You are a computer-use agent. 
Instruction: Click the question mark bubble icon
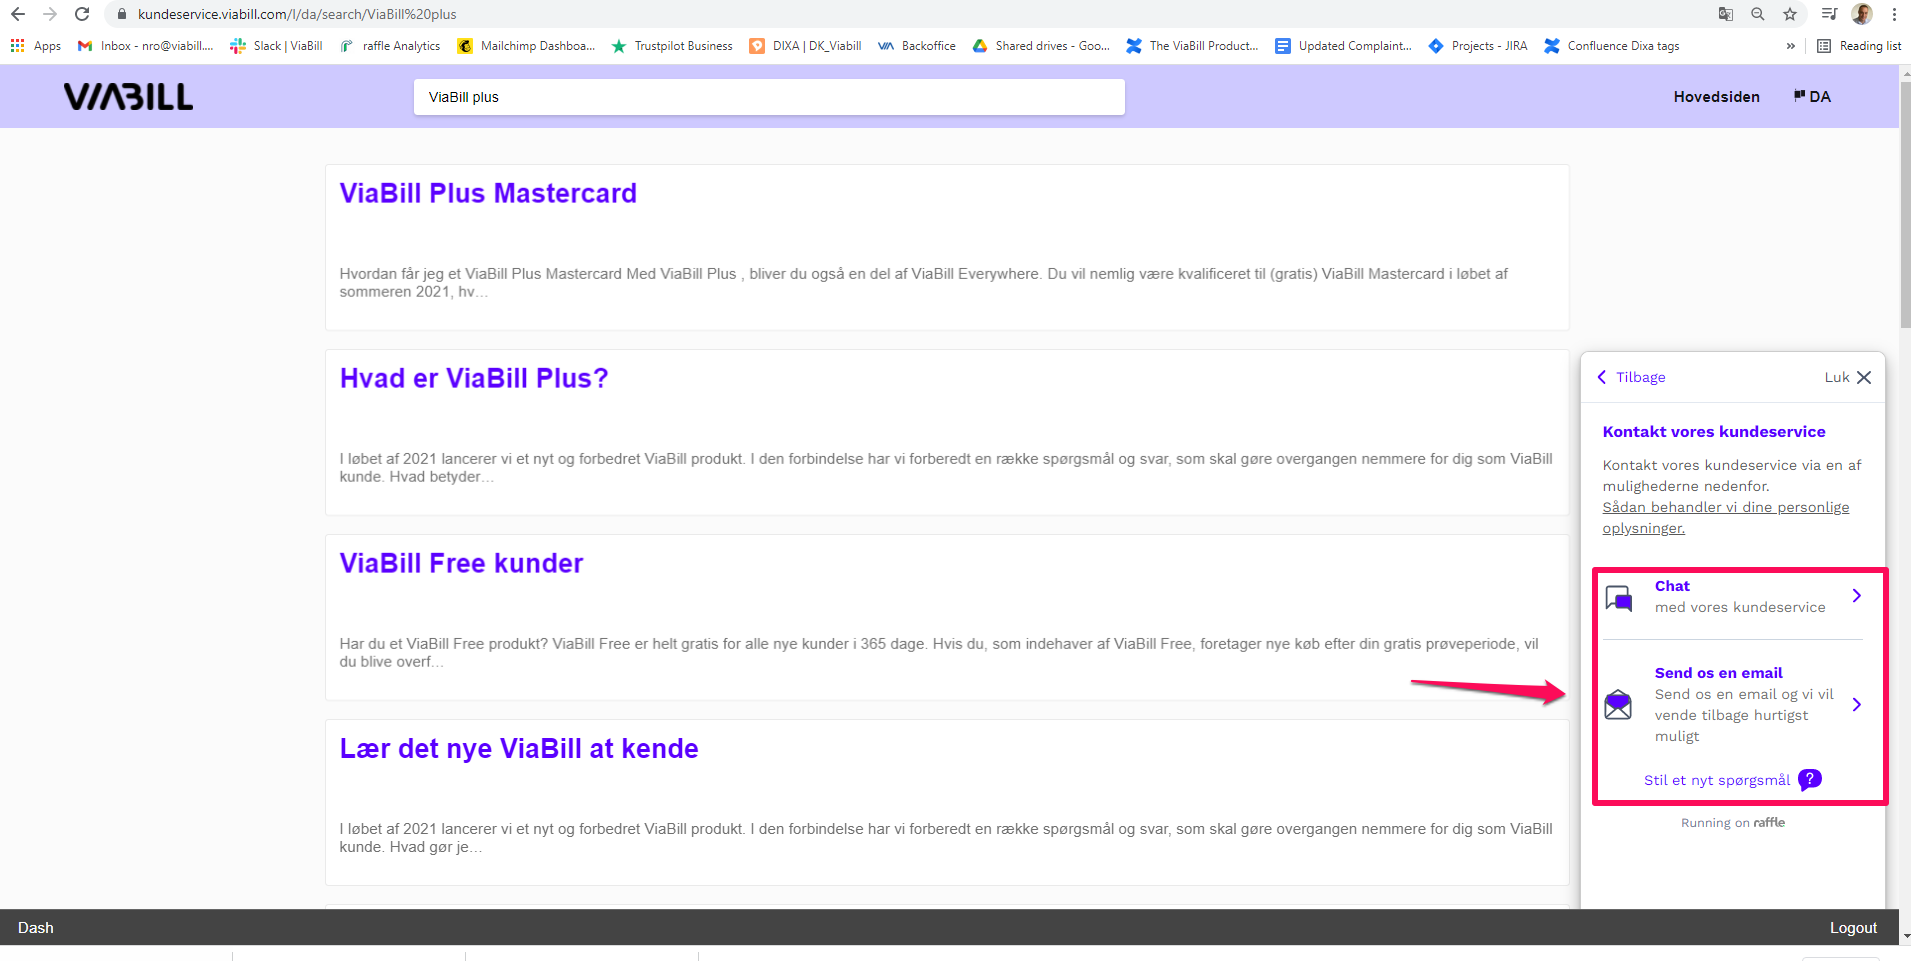coord(1810,780)
